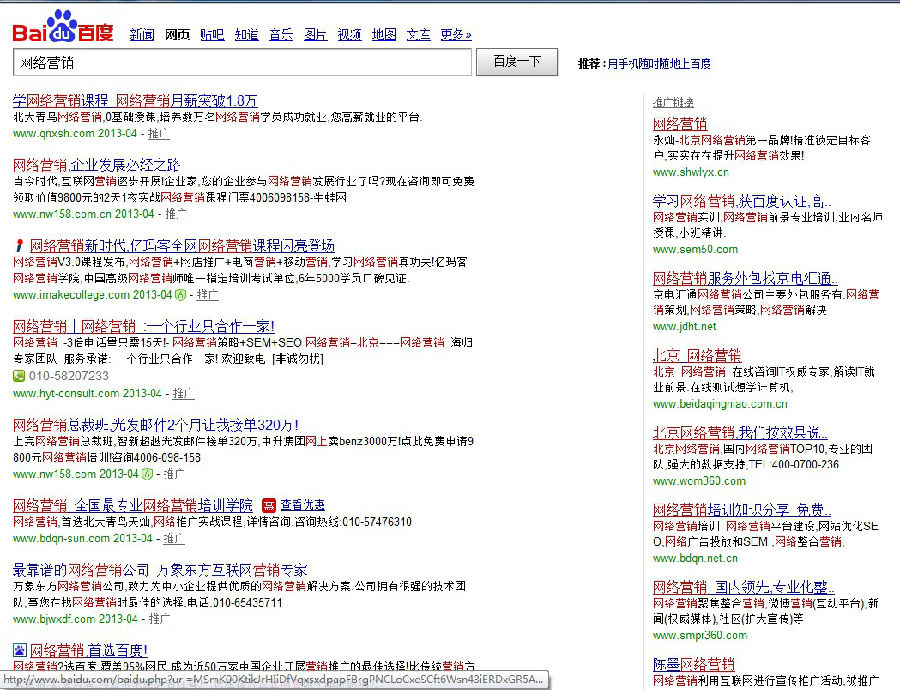Click the 推广链接 header in sidebar
Screen dimensions: 900x690
(673, 103)
